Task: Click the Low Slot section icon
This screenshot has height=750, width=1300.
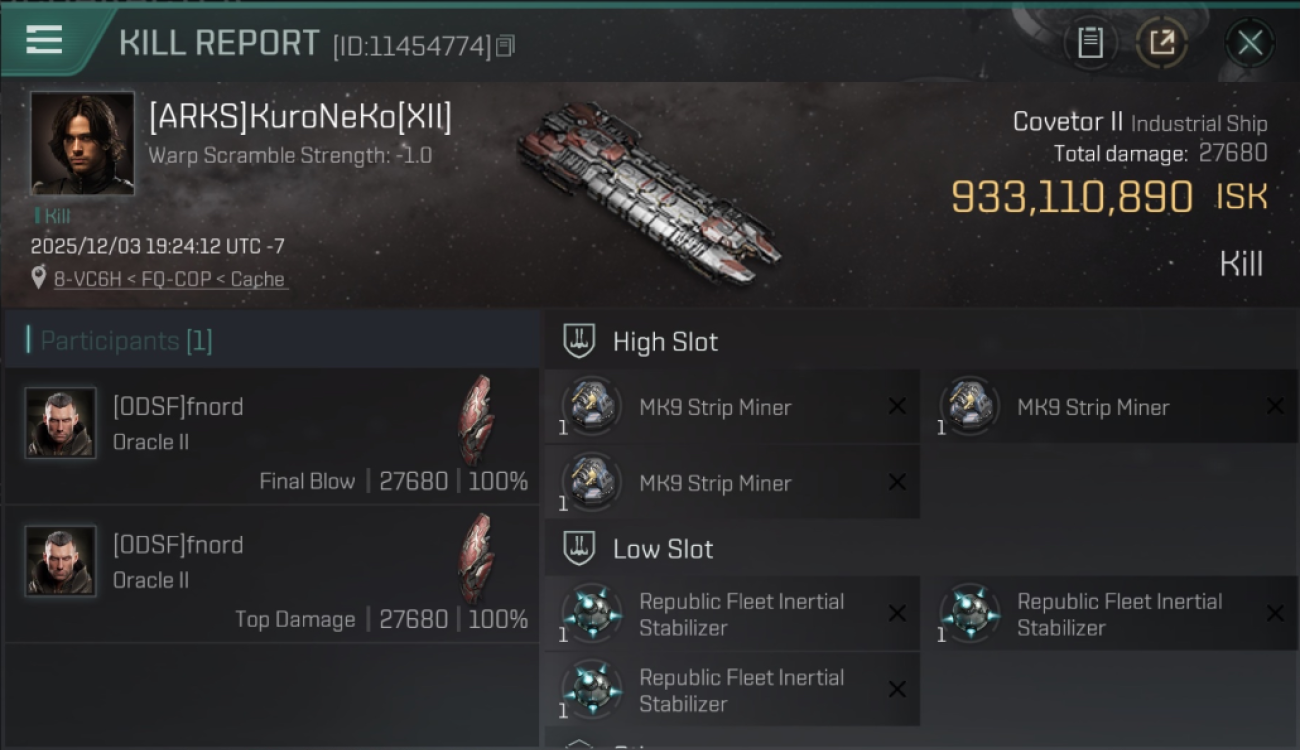Action: pyautogui.click(x=579, y=548)
